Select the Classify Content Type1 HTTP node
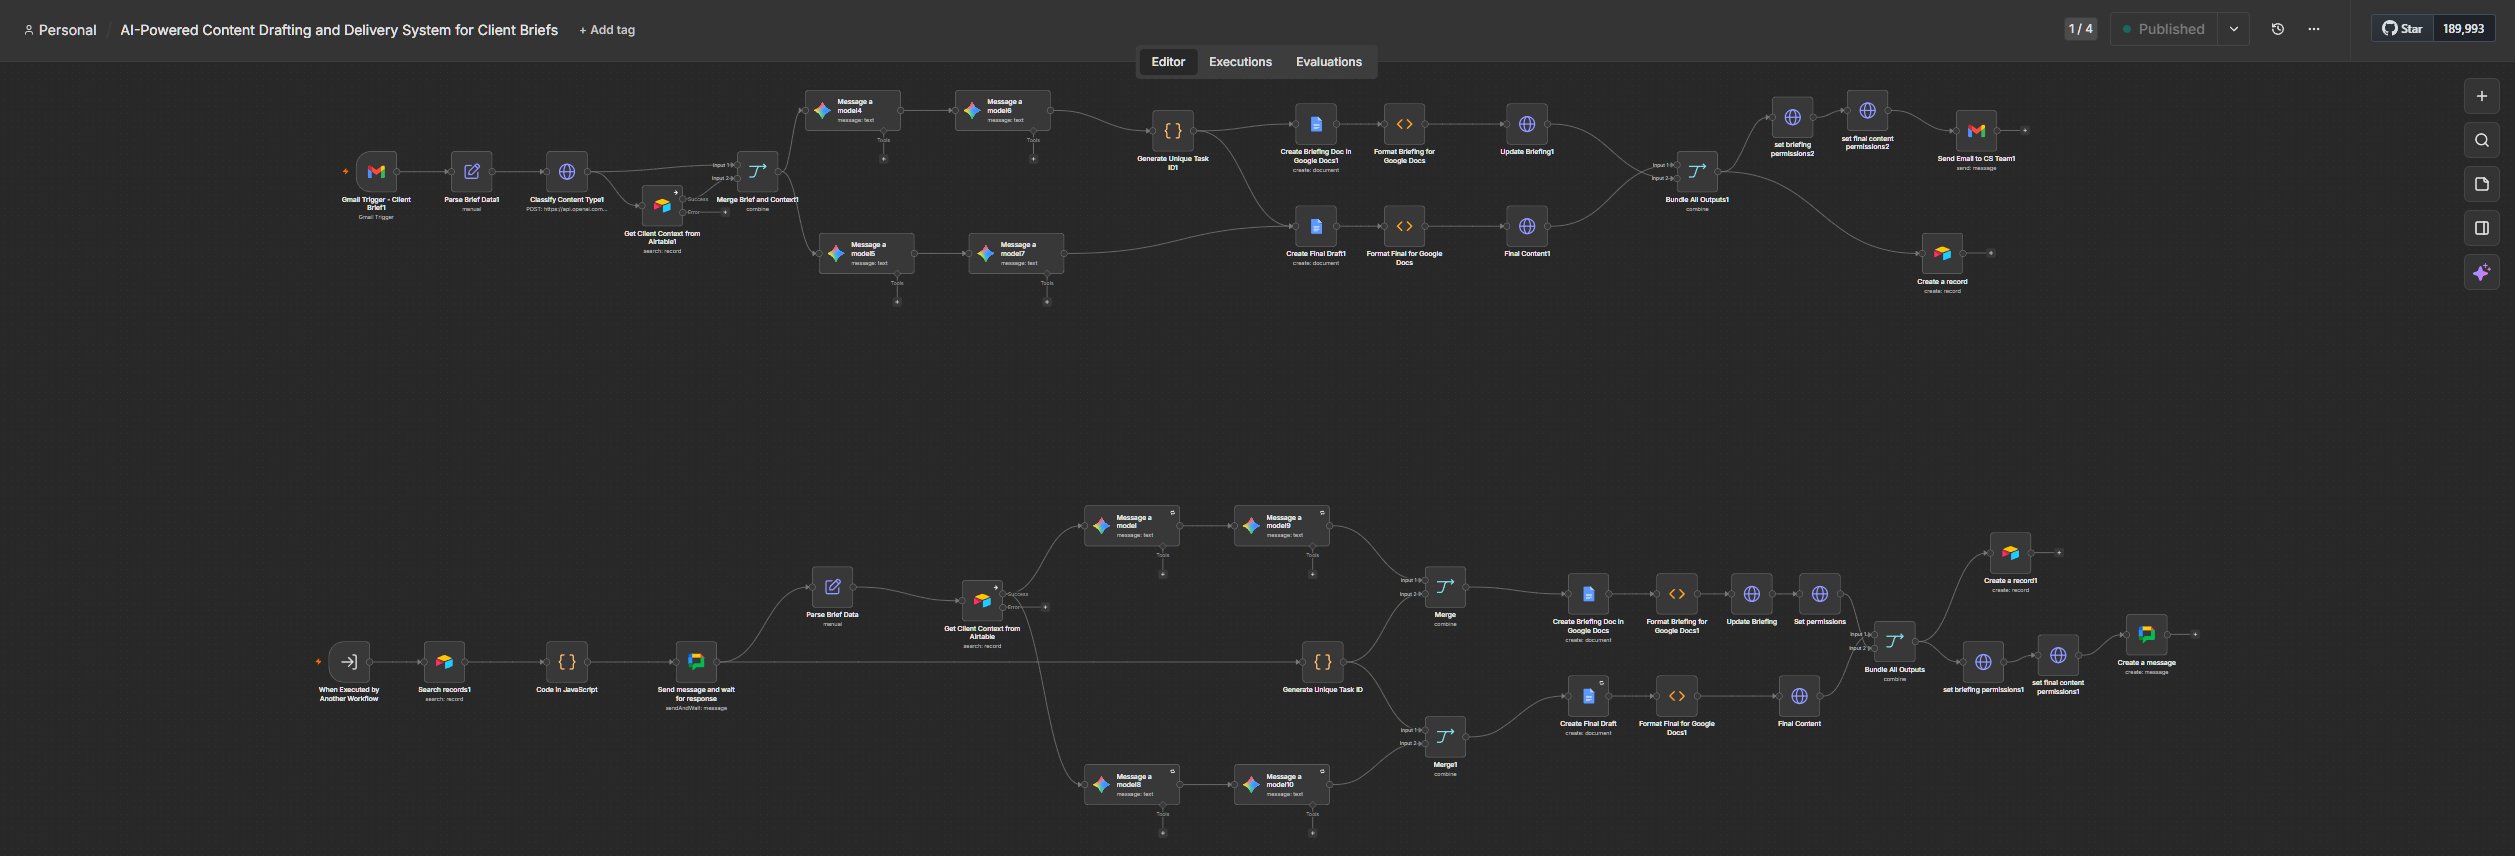This screenshot has height=856, width=2515. [x=567, y=172]
